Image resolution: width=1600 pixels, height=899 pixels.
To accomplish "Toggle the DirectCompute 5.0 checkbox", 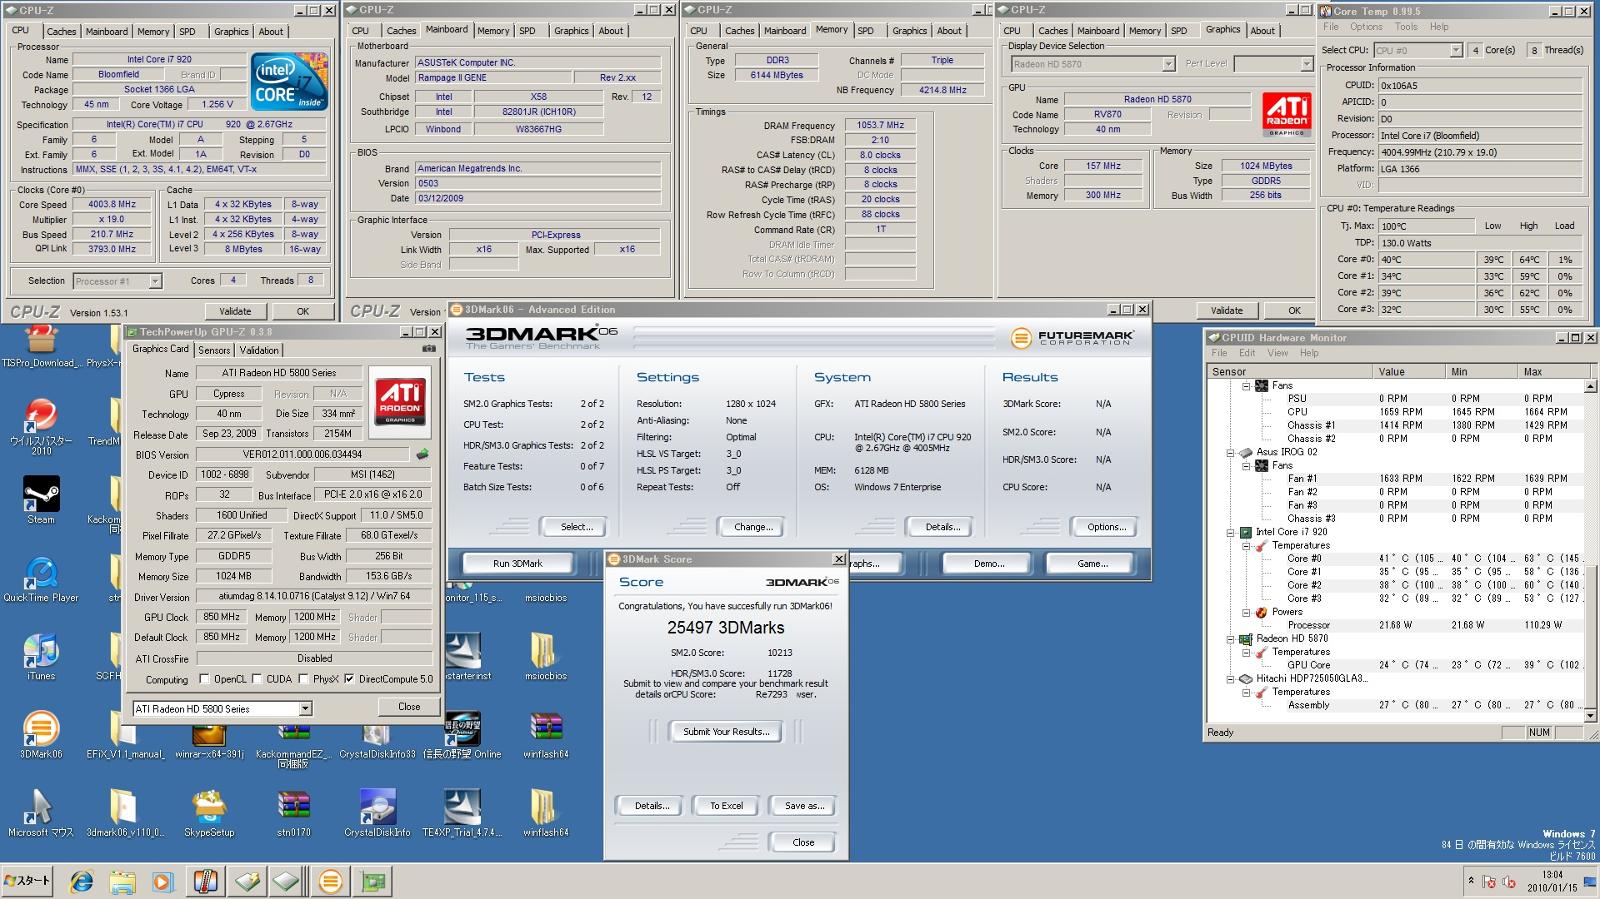I will (x=349, y=679).
